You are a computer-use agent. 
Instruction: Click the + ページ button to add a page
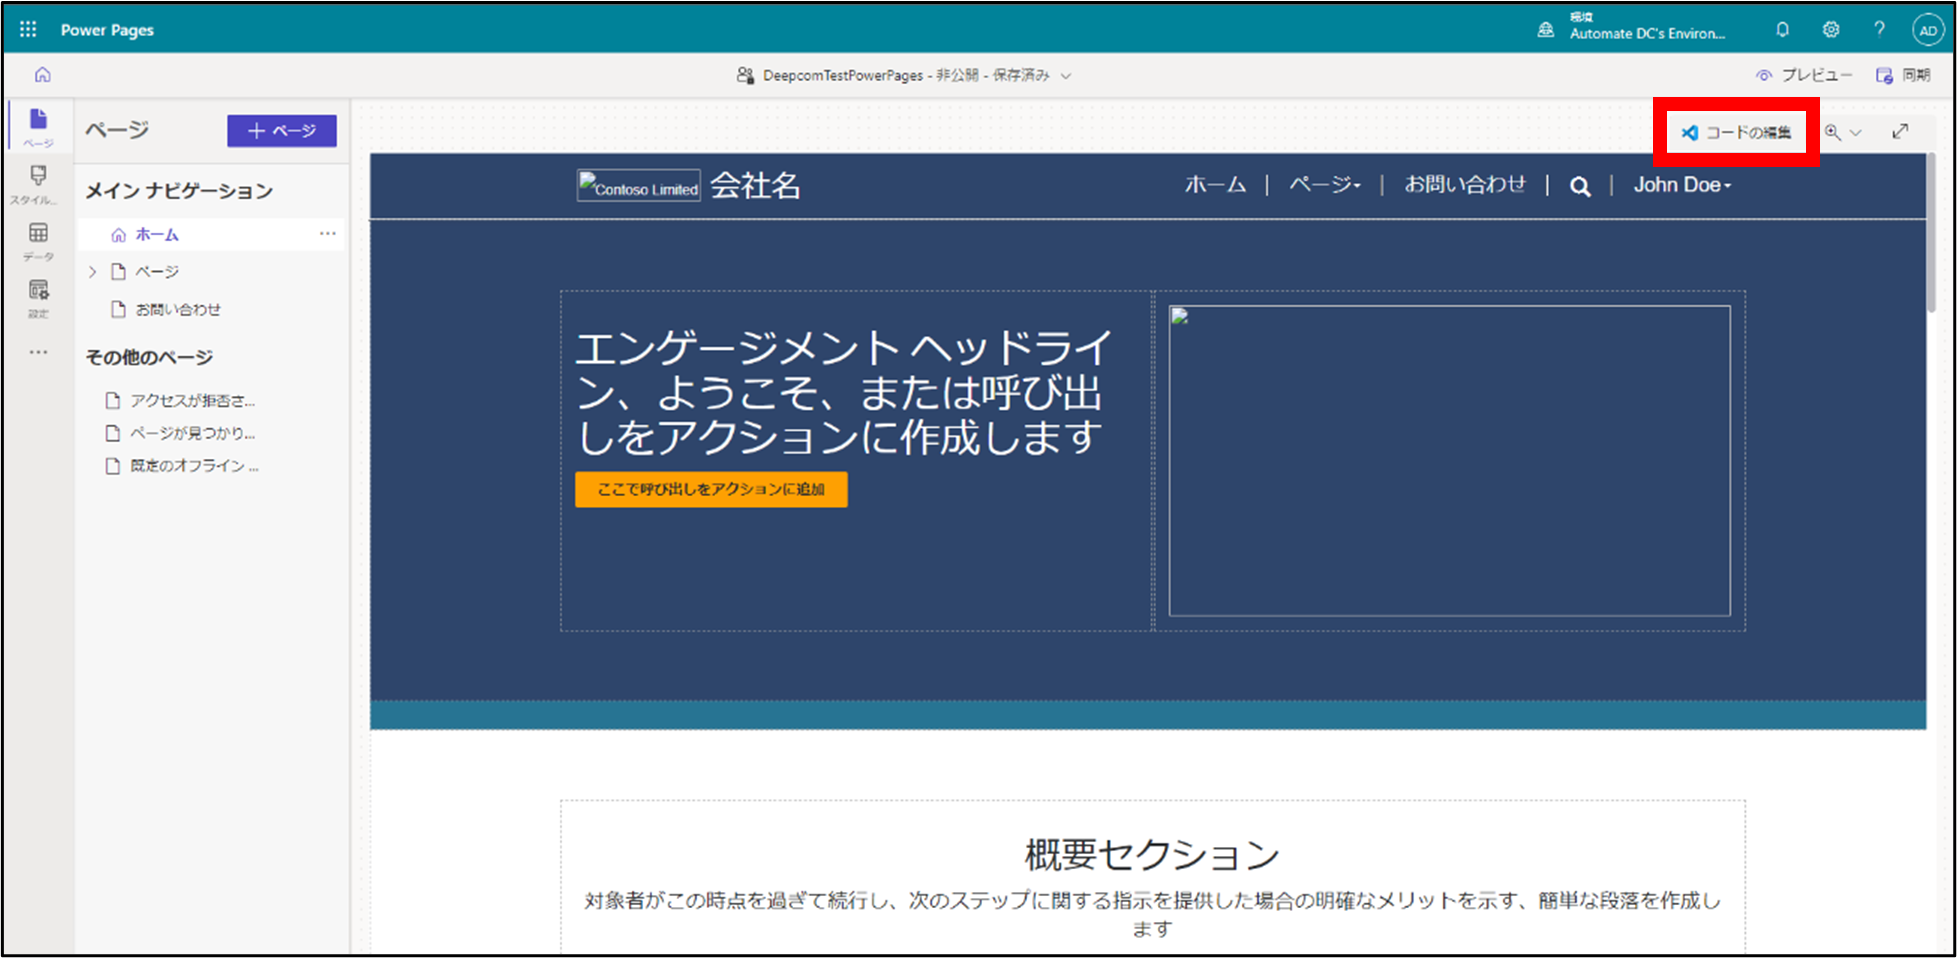pyautogui.click(x=282, y=130)
